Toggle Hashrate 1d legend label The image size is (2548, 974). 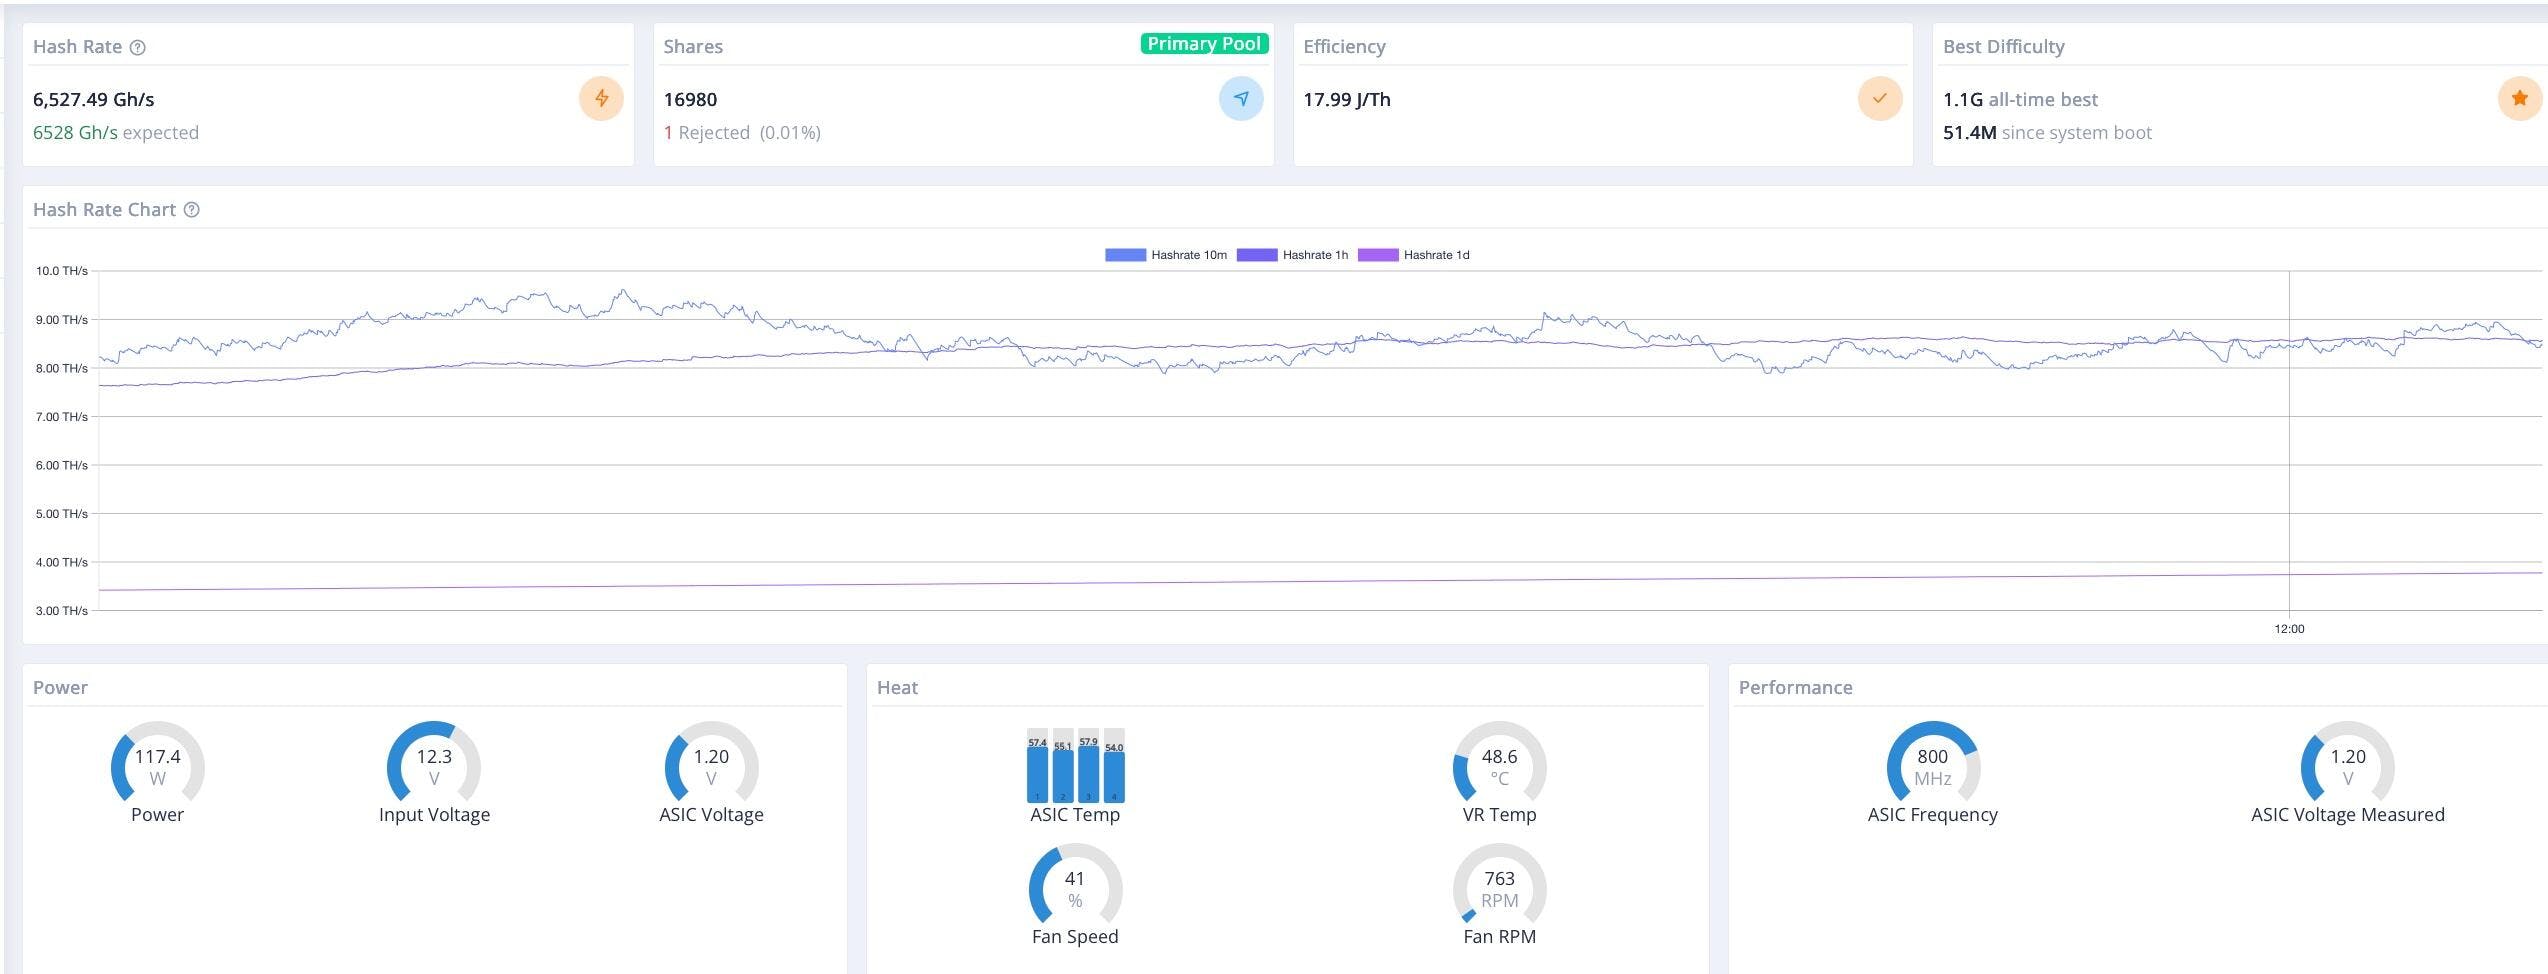tap(1436, 255)
